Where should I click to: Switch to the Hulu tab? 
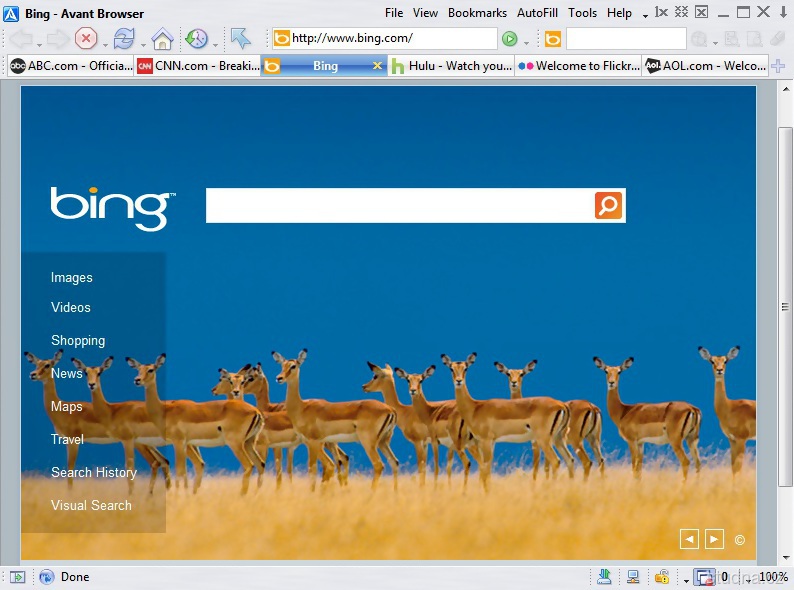452,66
